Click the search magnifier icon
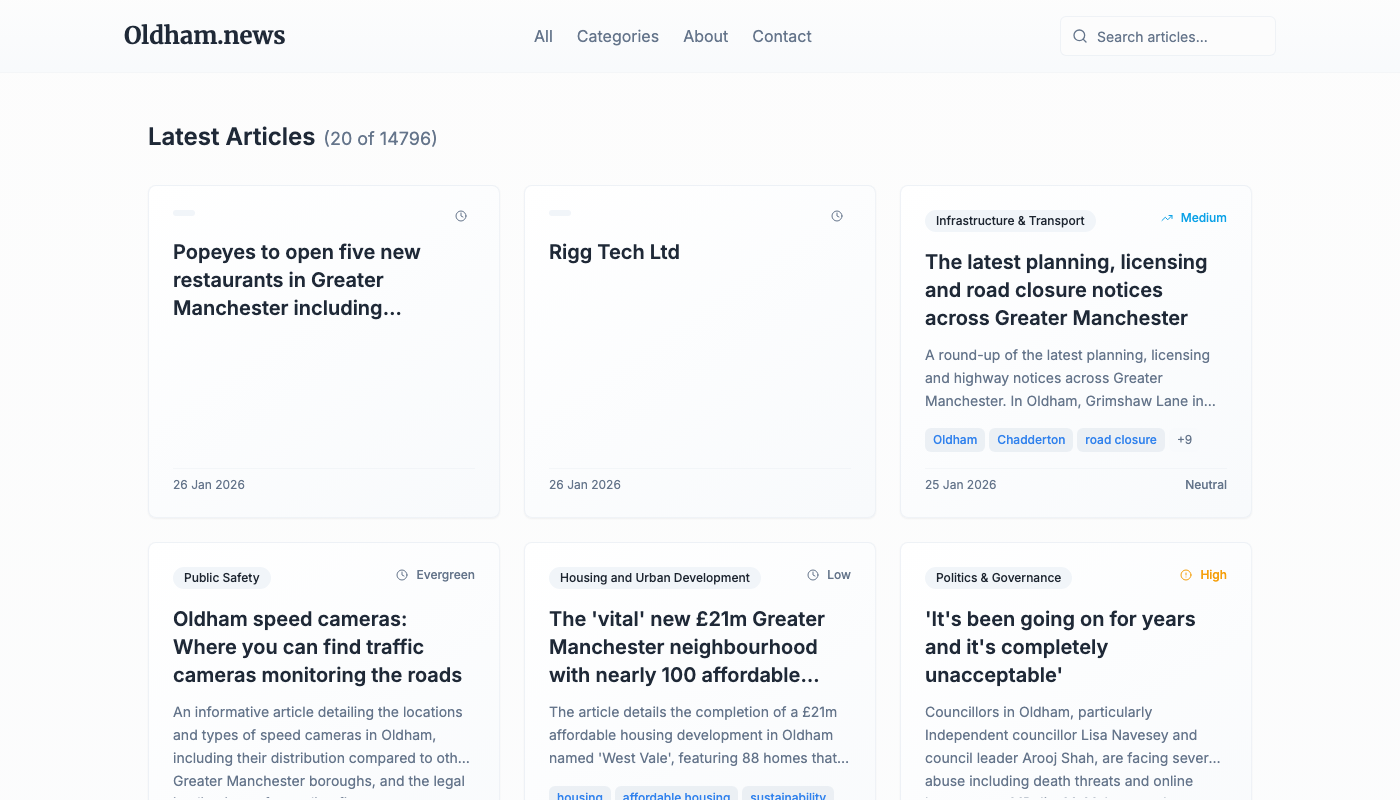The height and width of the screenshot is (800, 1400). click(x=1080, y=37)
